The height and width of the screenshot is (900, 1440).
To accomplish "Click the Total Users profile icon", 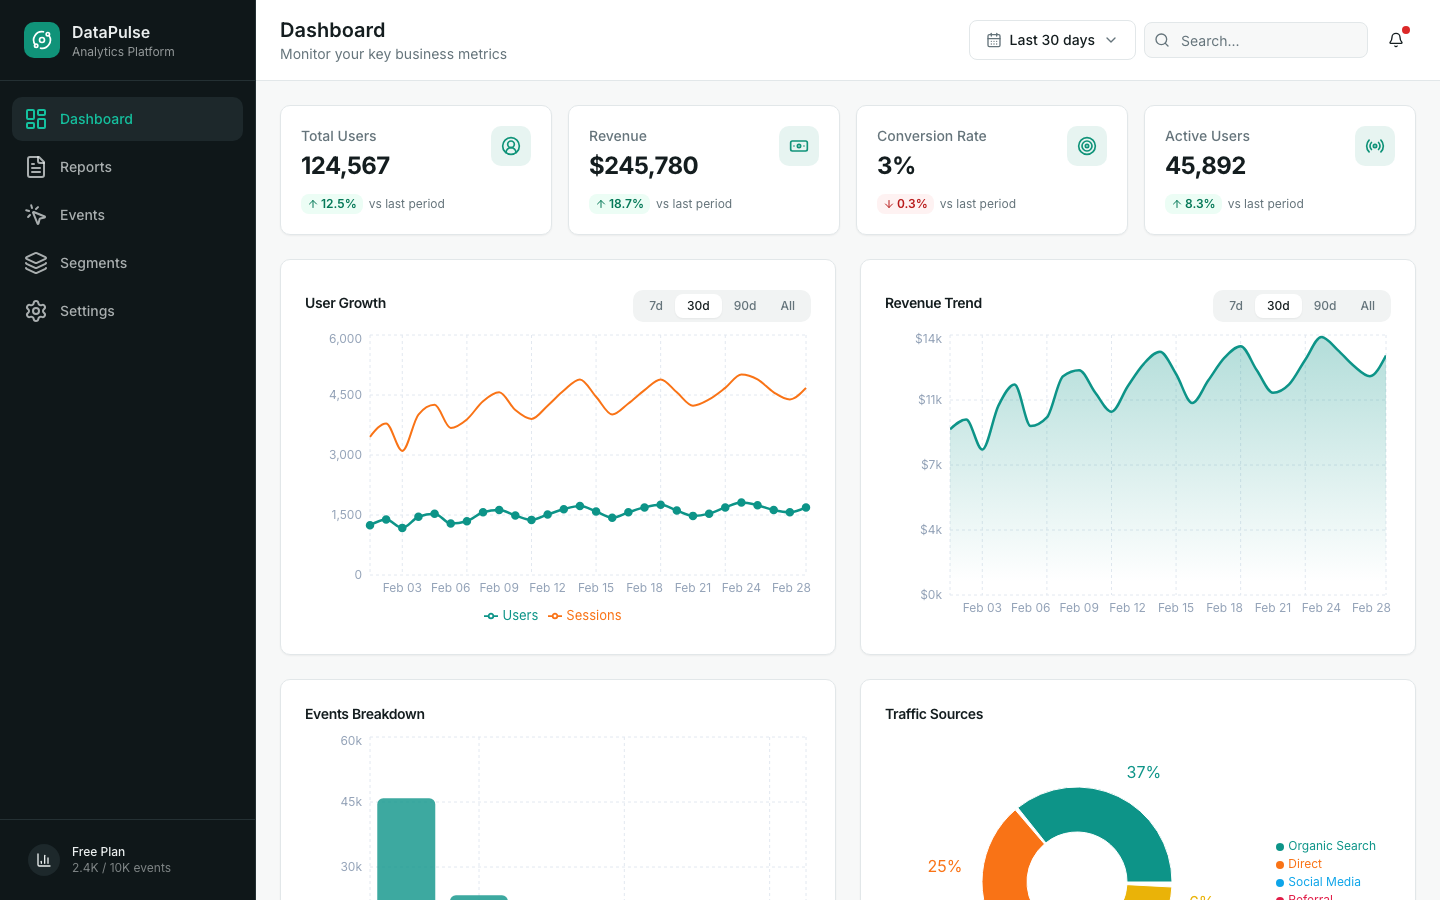I will (x=511, y=146).
